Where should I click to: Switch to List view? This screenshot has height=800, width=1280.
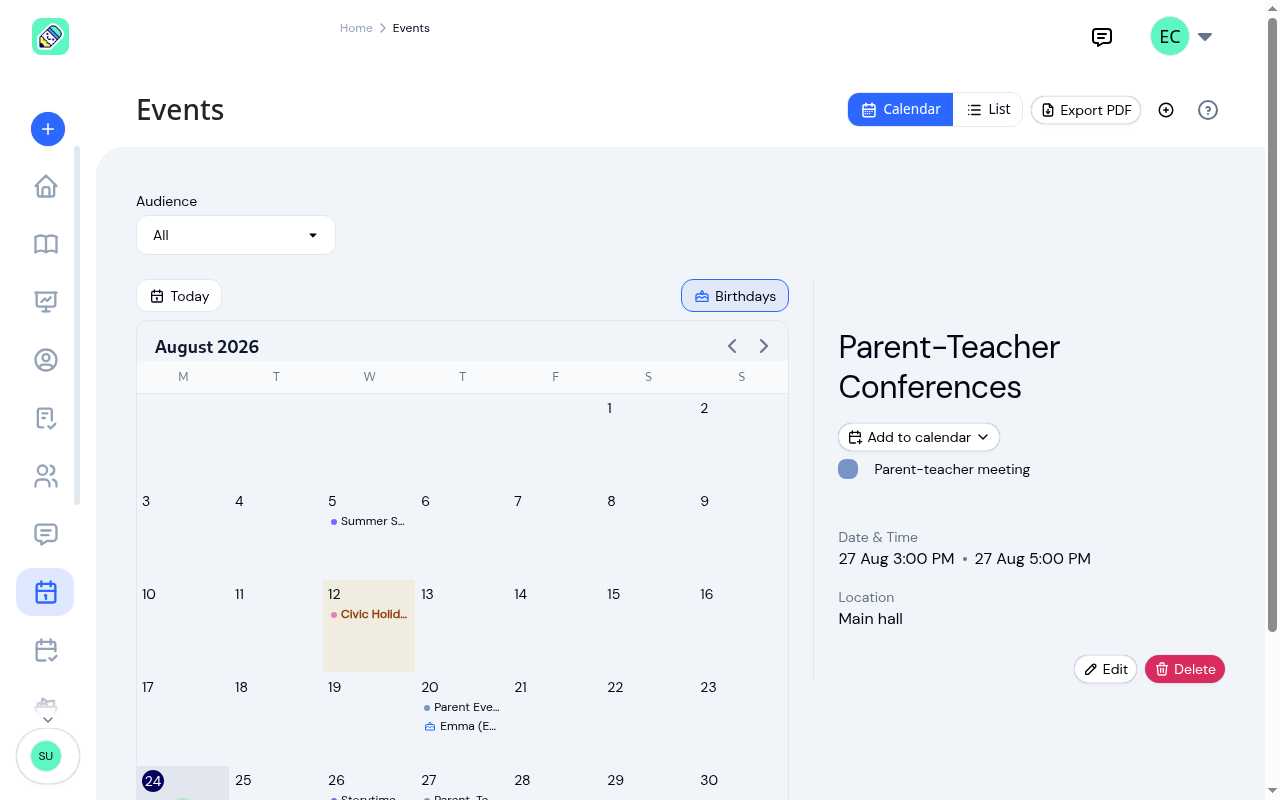click(x=988, y=110)
